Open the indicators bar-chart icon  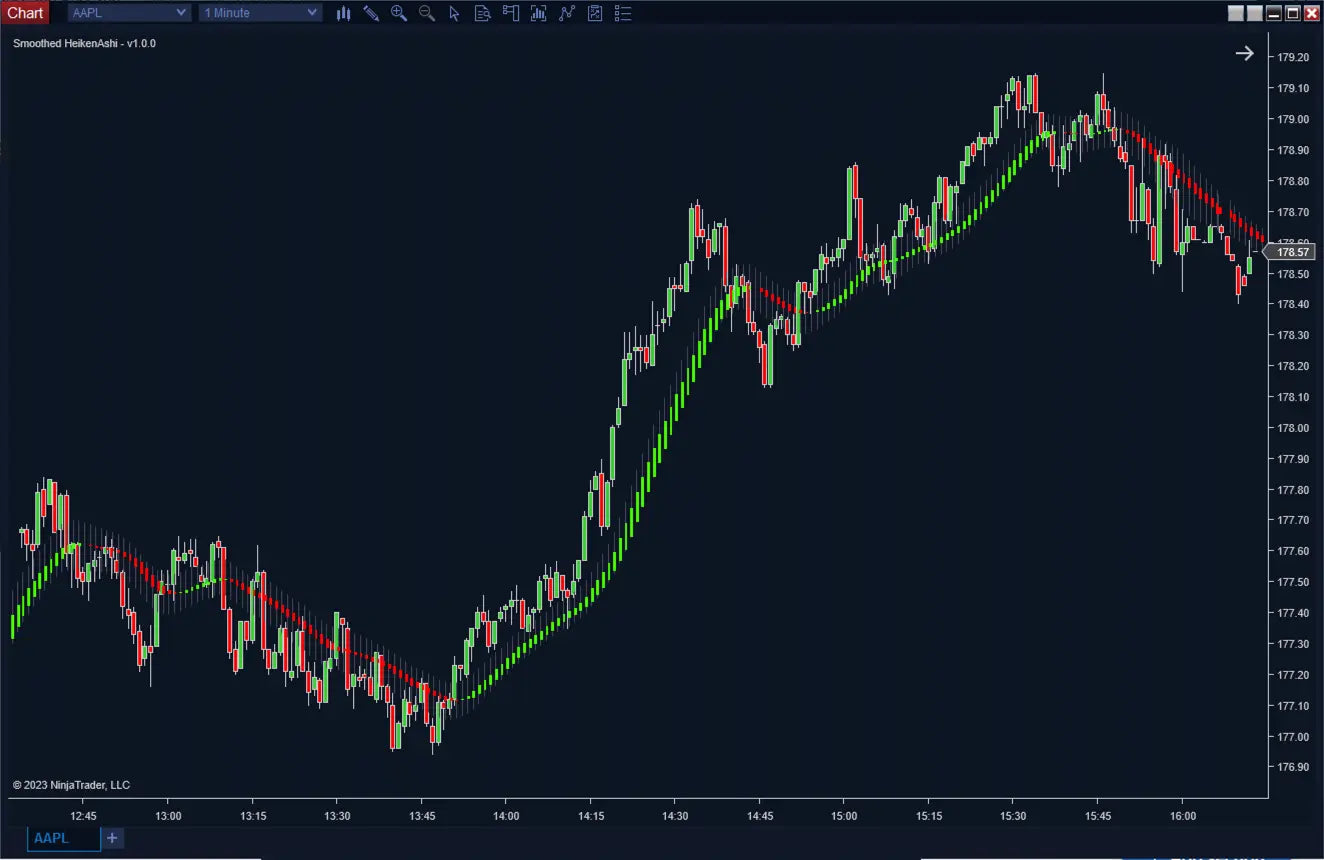coord(539,13)
